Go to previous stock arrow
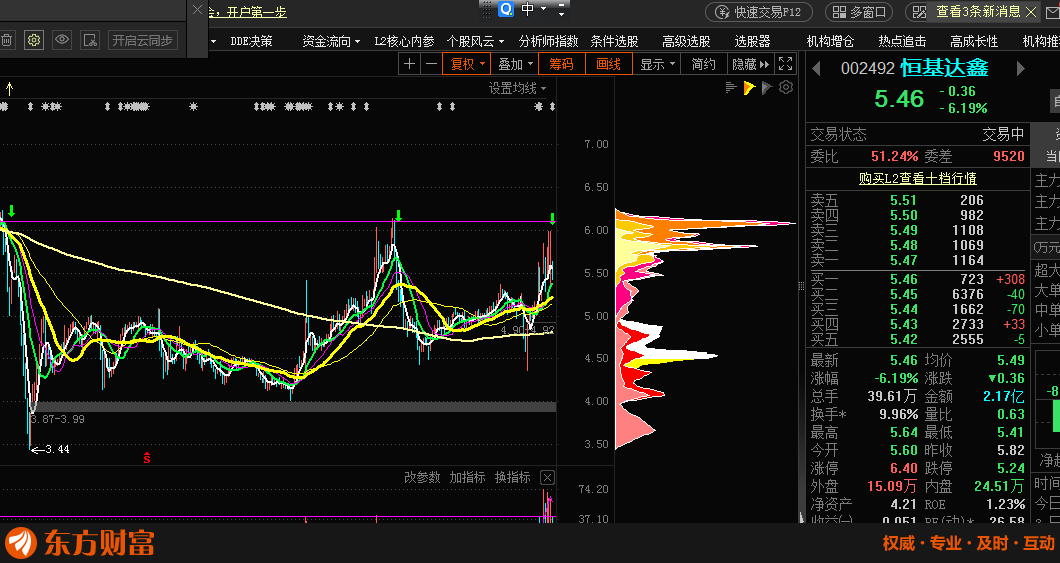Screen dimensions: 1060x563 [x=817, y=68]
